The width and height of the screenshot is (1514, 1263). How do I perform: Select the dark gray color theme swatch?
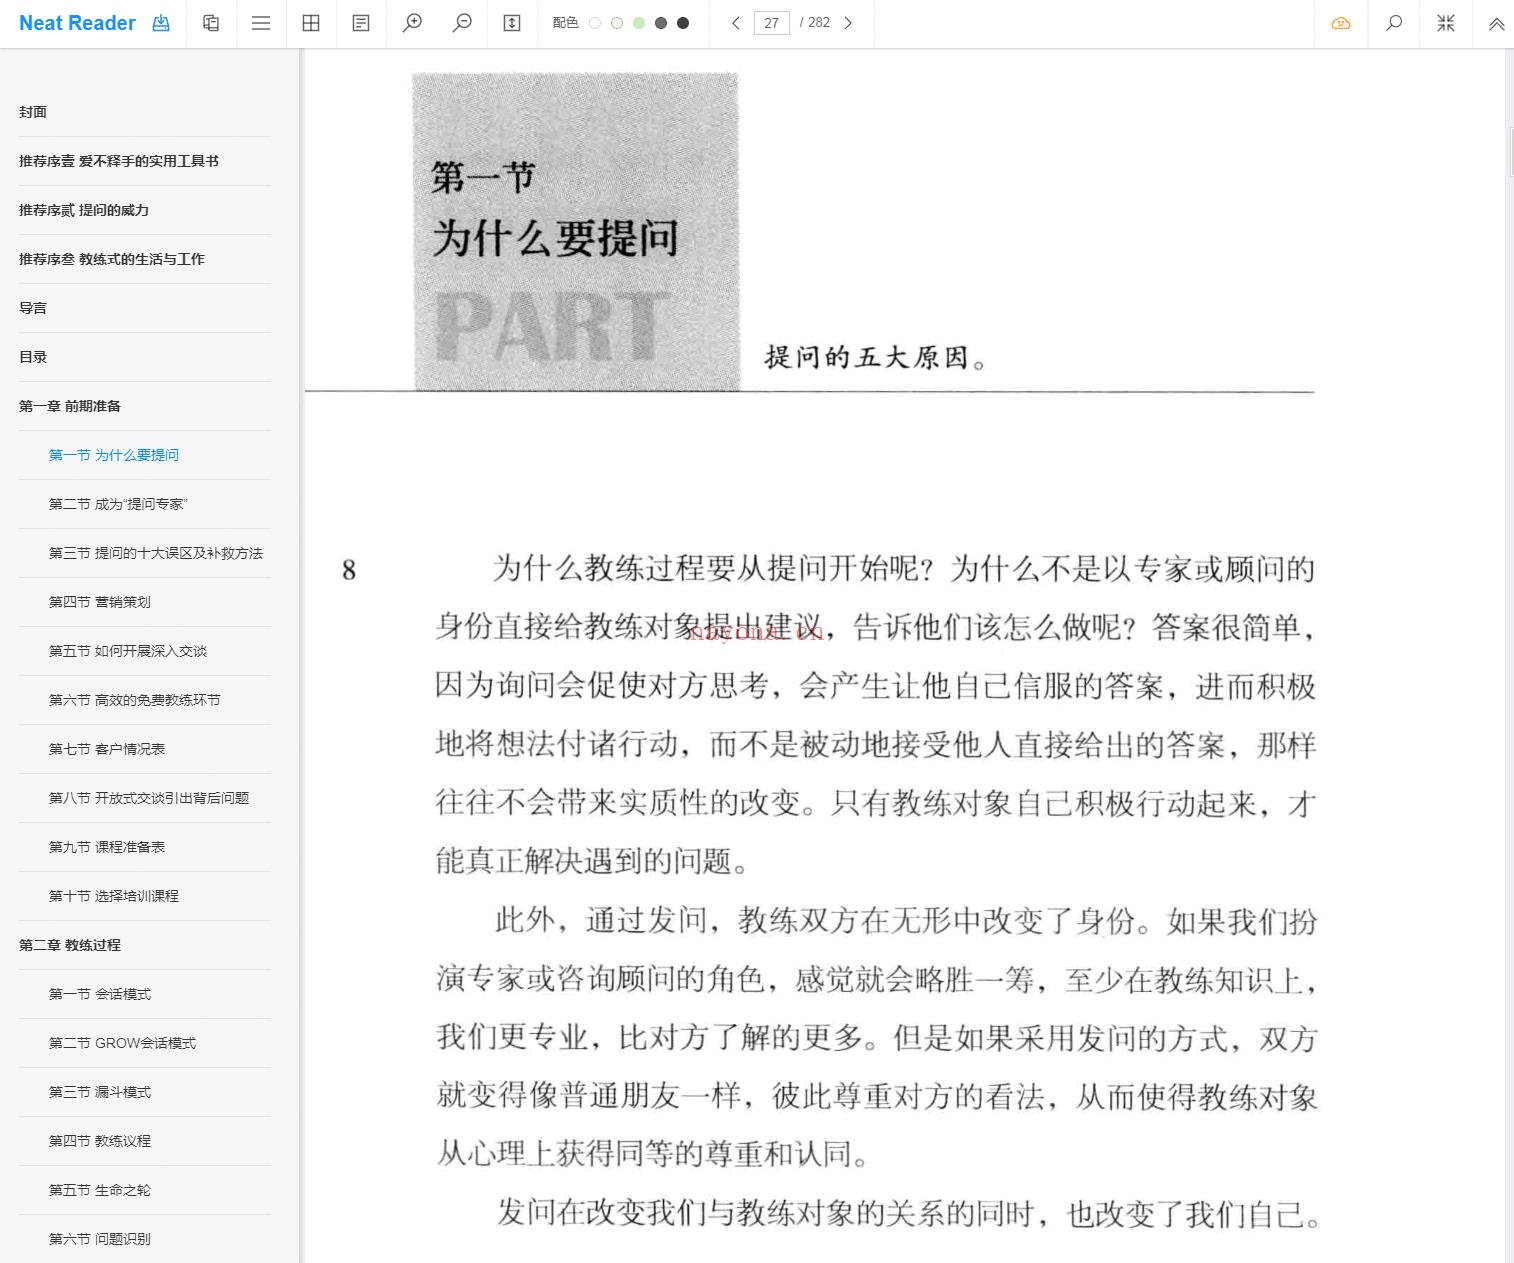(661, 23)
